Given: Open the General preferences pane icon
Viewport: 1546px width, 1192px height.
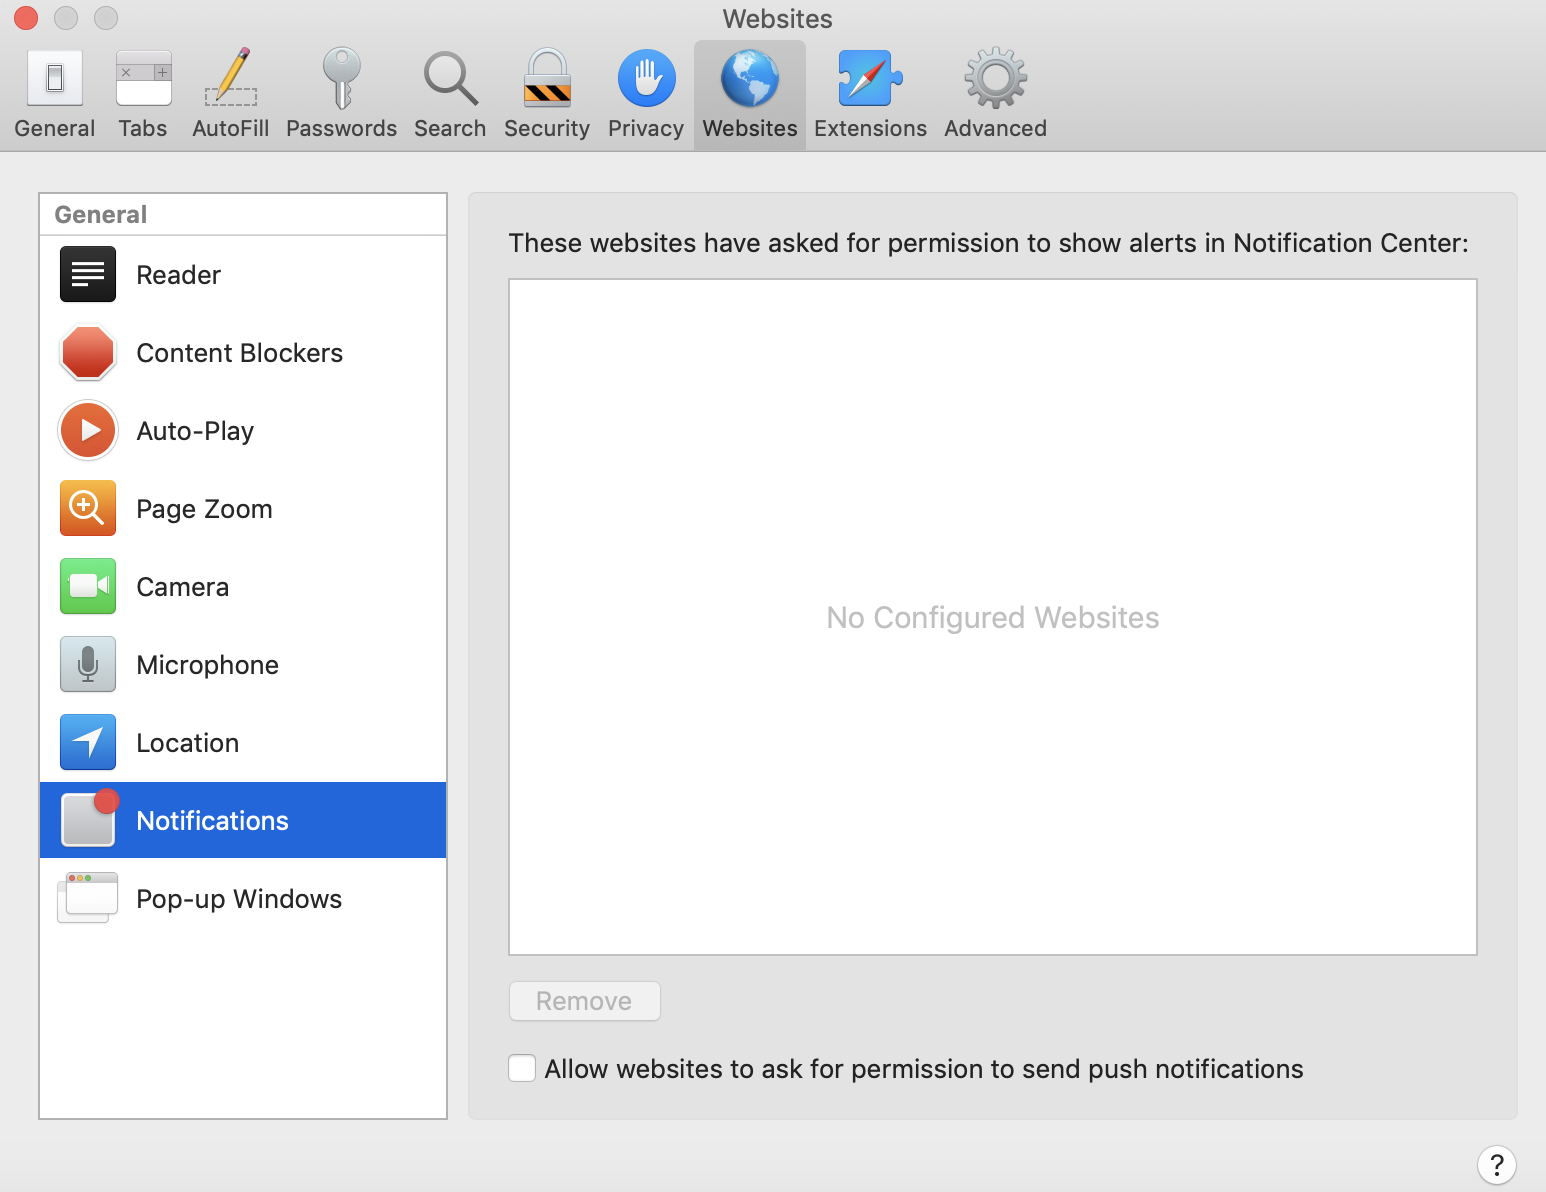Looking at the screenshot, I should click(55, 78).
